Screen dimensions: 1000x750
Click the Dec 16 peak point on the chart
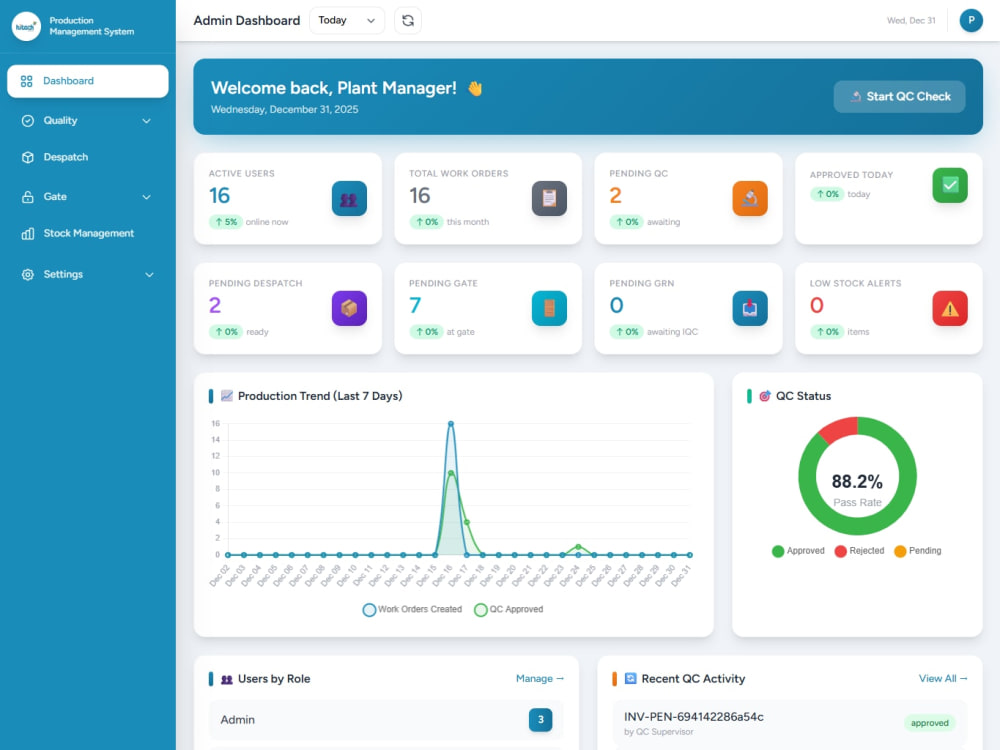click(x=451, y=423)
